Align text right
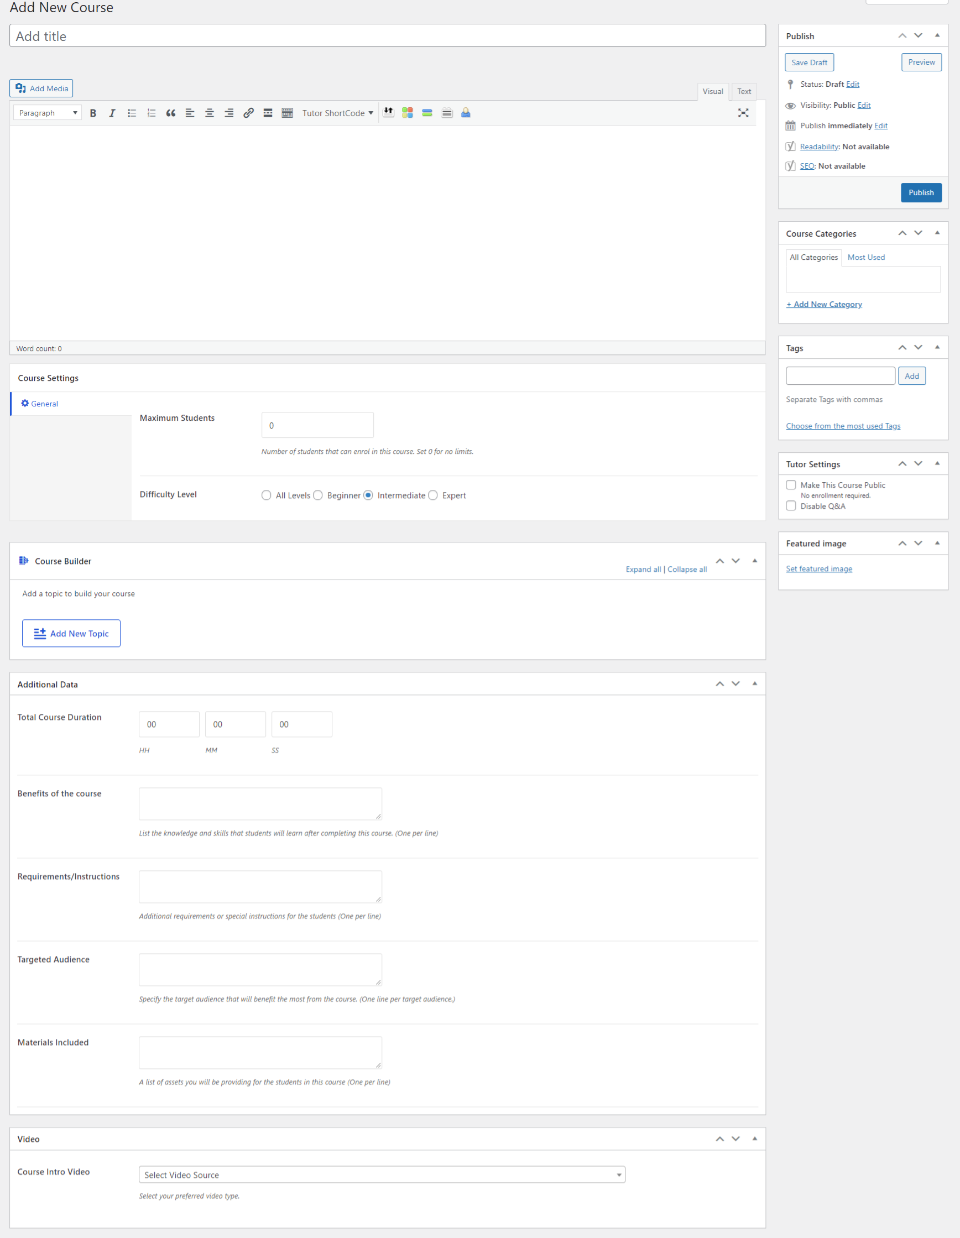The height and width of the screenshot is (1238, 960). 229,113
